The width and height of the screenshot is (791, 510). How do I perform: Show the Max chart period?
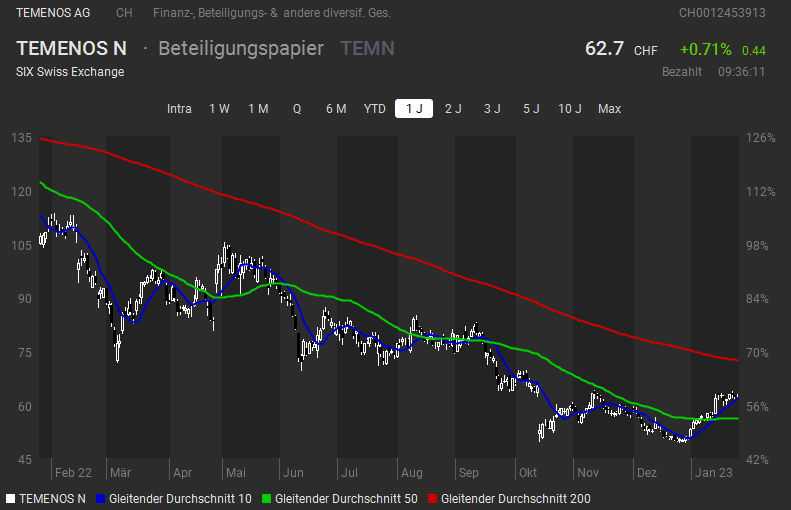pyautogui.click(x=609, y=109)
